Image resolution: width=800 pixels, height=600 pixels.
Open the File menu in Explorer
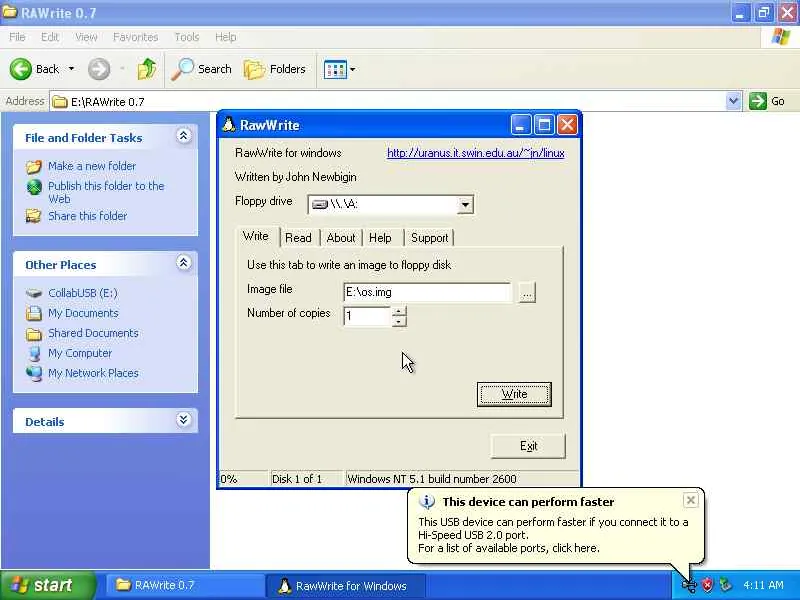pos(17,37)
